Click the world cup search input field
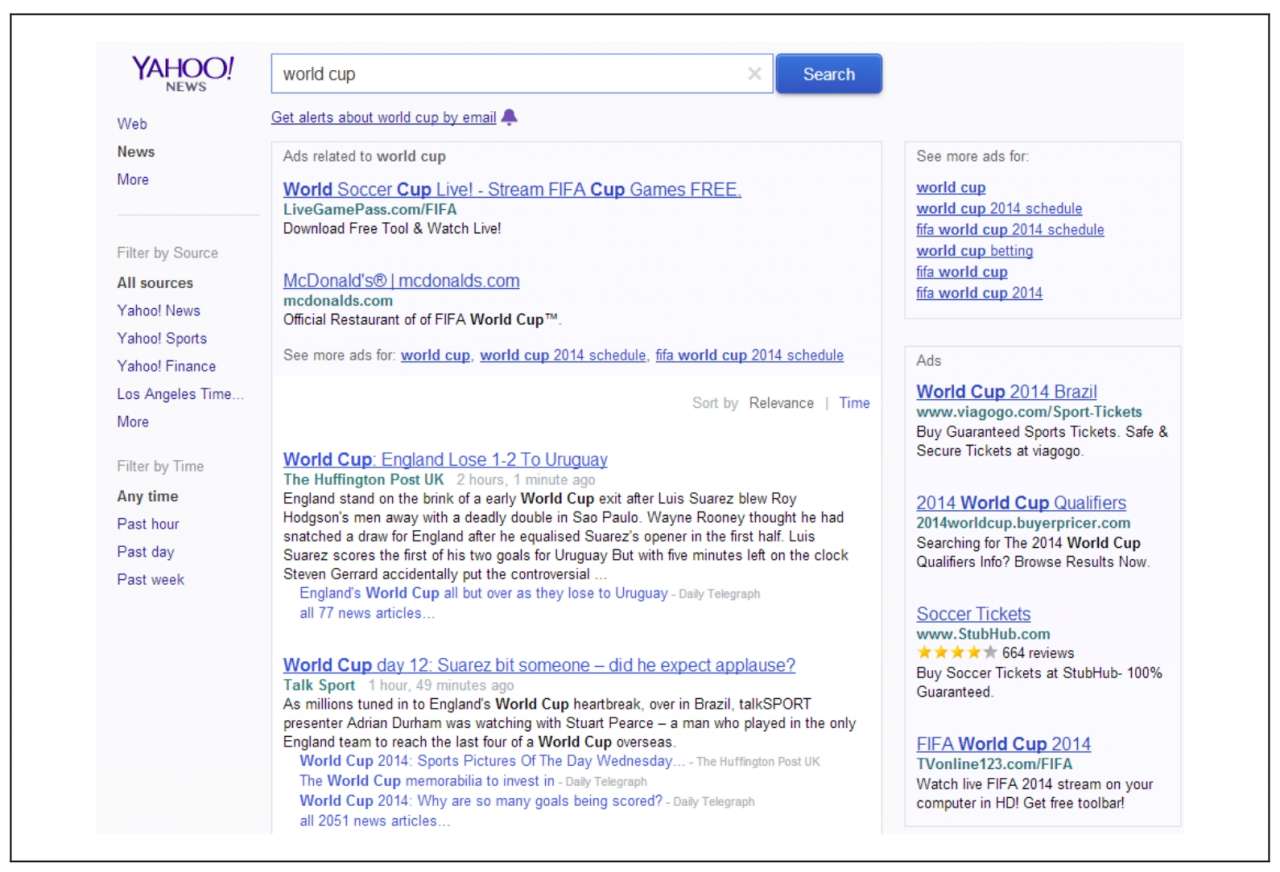 coord(522,74)
